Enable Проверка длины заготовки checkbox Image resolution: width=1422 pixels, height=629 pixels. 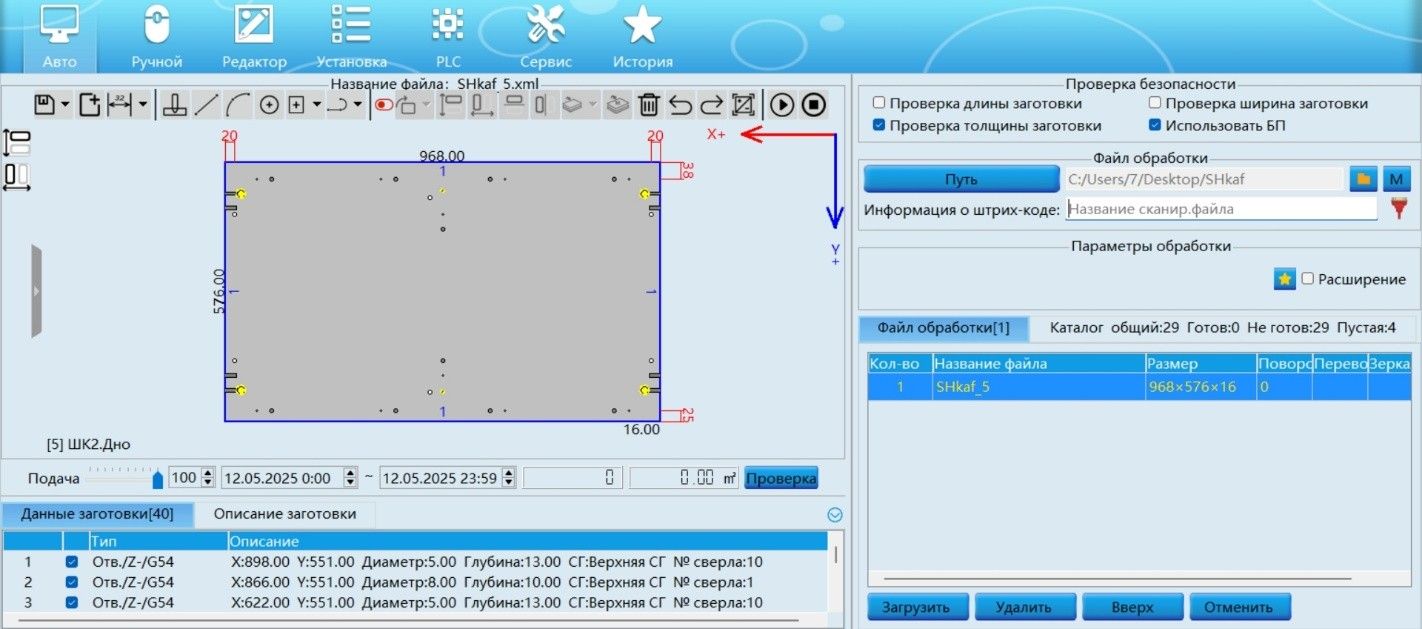coord(879,103)
